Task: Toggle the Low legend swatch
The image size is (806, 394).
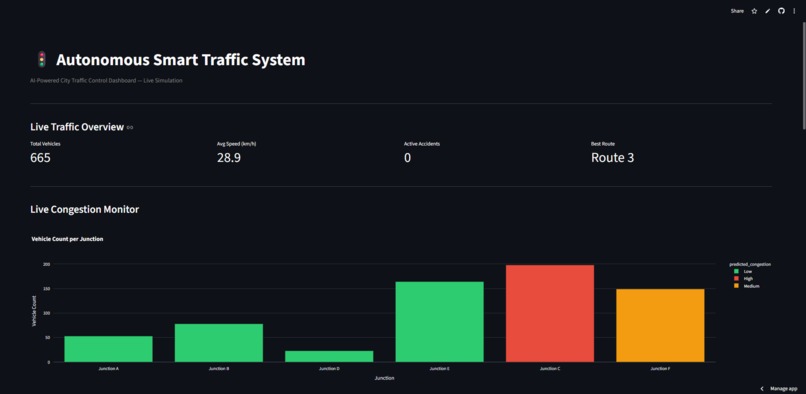Action: [737, 271]
